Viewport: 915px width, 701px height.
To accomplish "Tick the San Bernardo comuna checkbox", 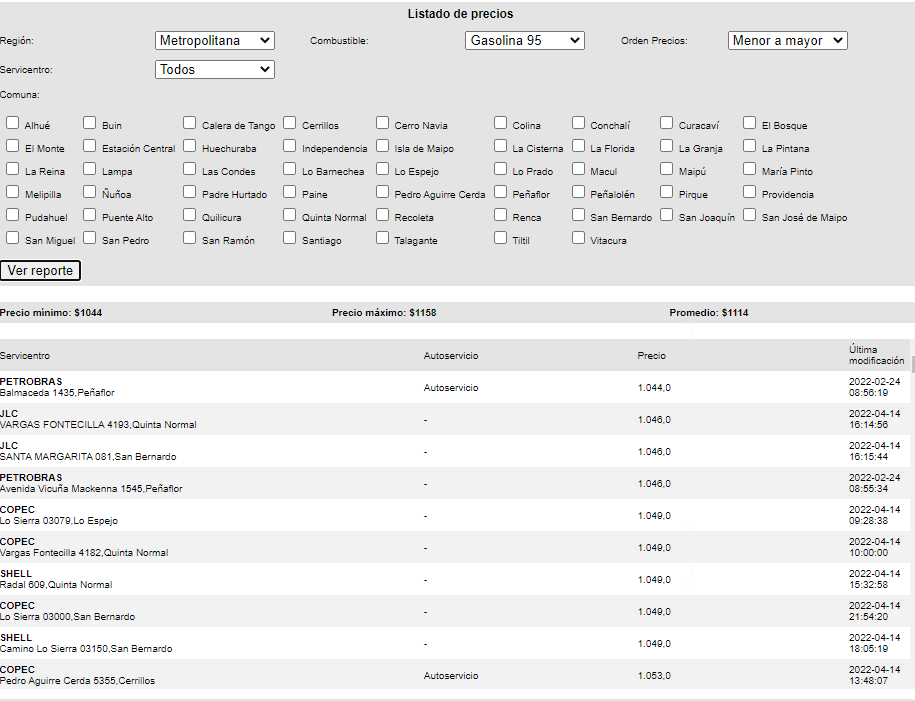I will (579, 215).
